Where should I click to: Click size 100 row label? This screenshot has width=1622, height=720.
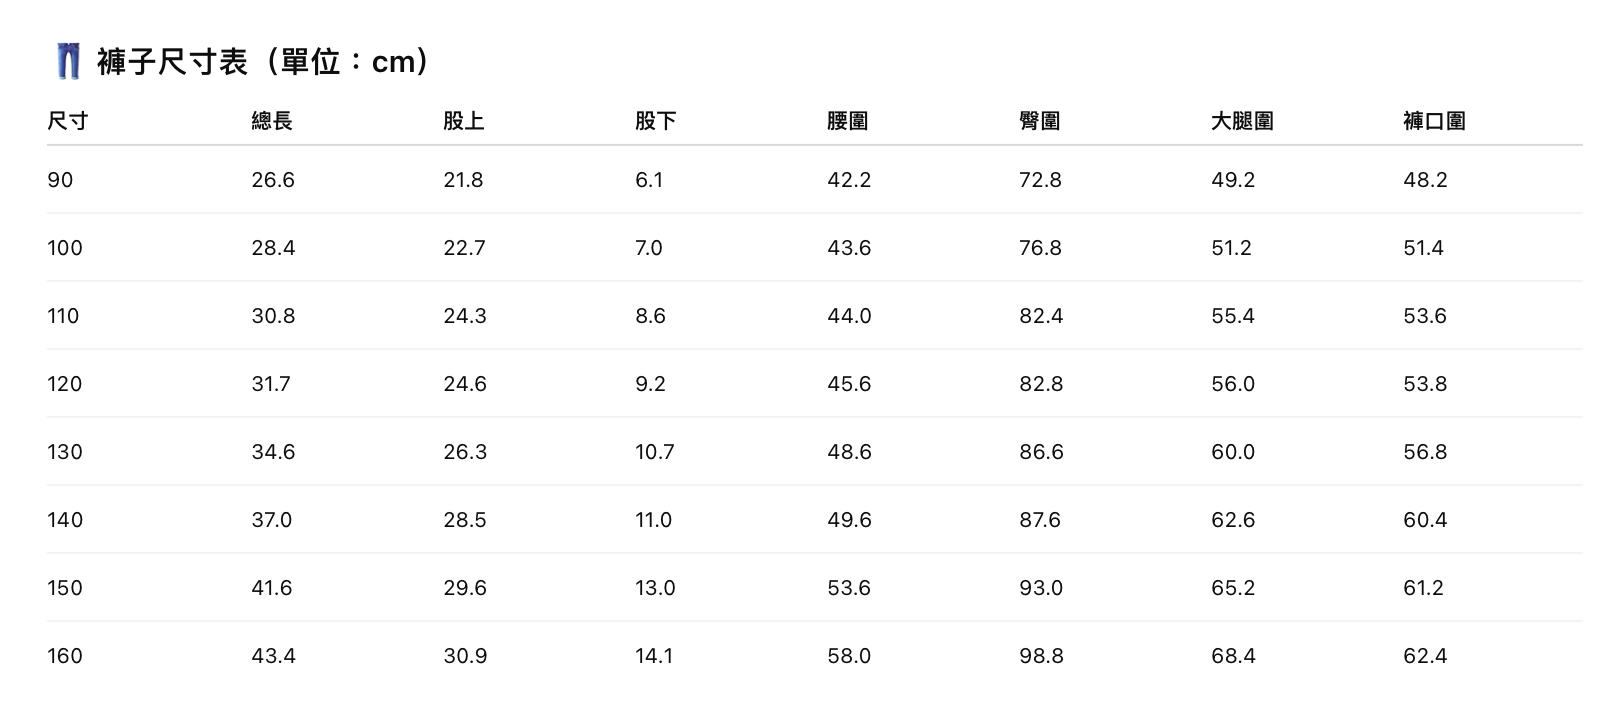coord(65,248)
